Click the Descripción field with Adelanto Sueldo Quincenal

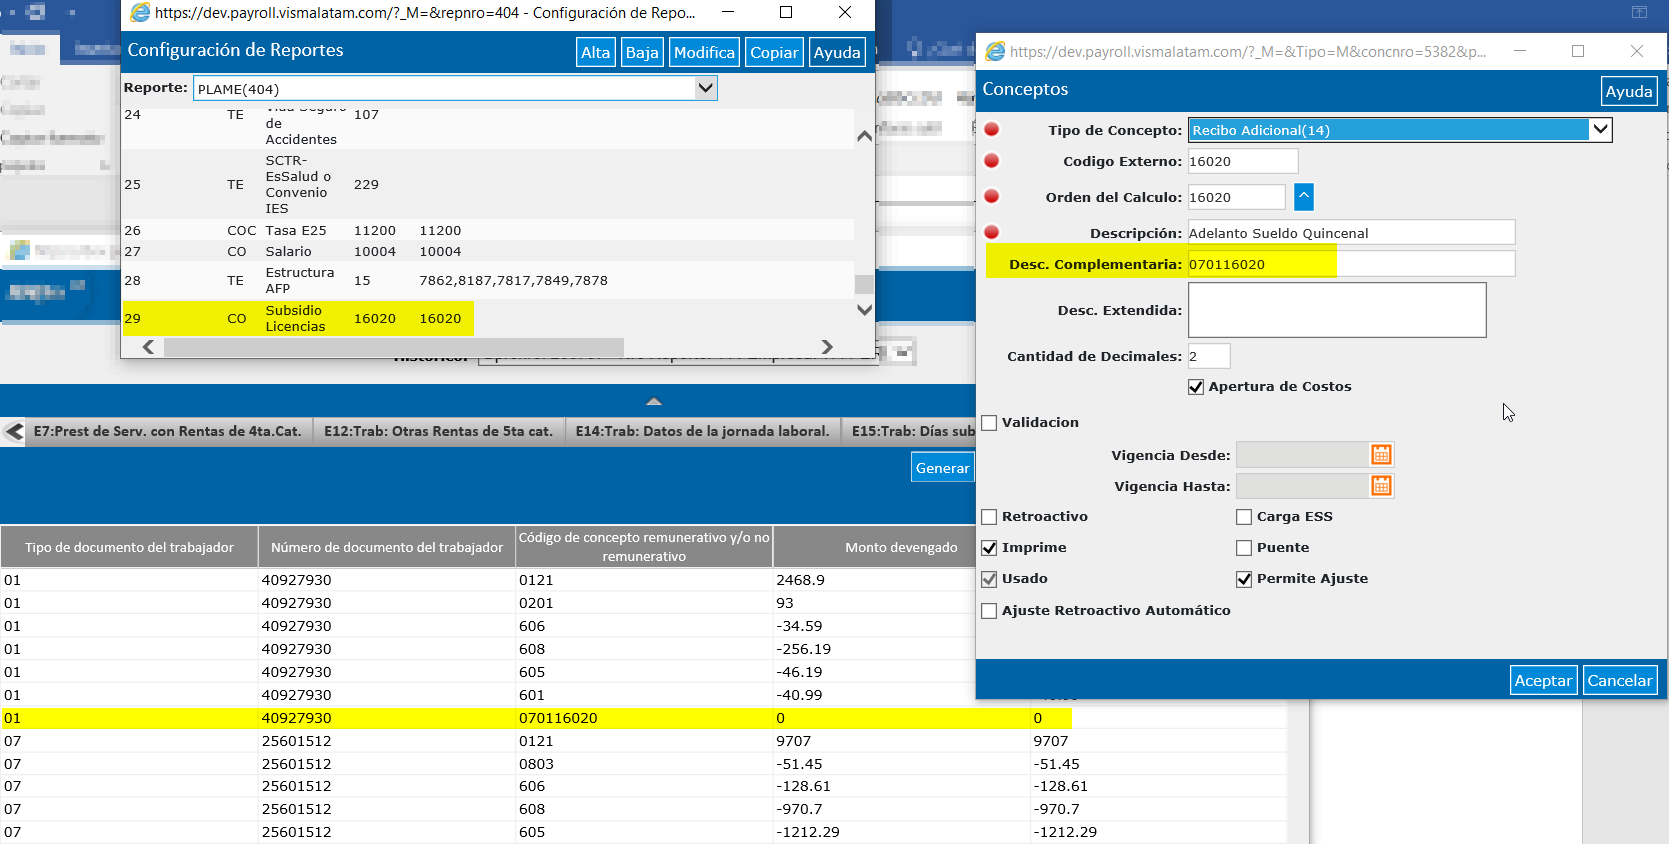(1351, 233)
